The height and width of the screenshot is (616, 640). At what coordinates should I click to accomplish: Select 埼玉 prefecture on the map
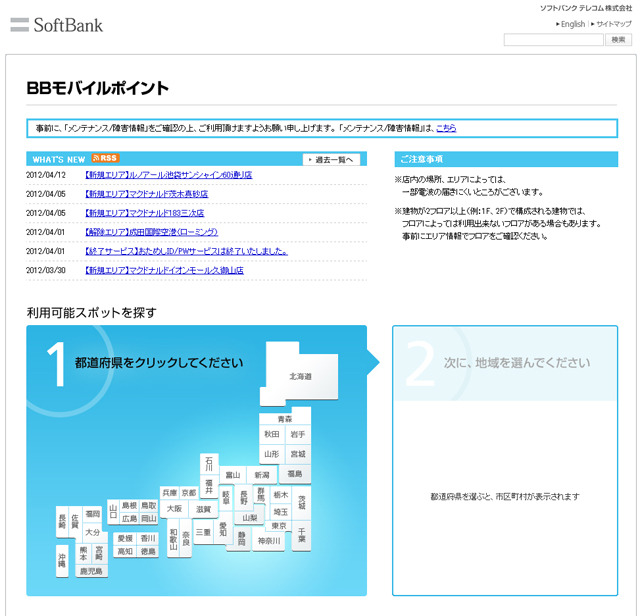(281, 512)
